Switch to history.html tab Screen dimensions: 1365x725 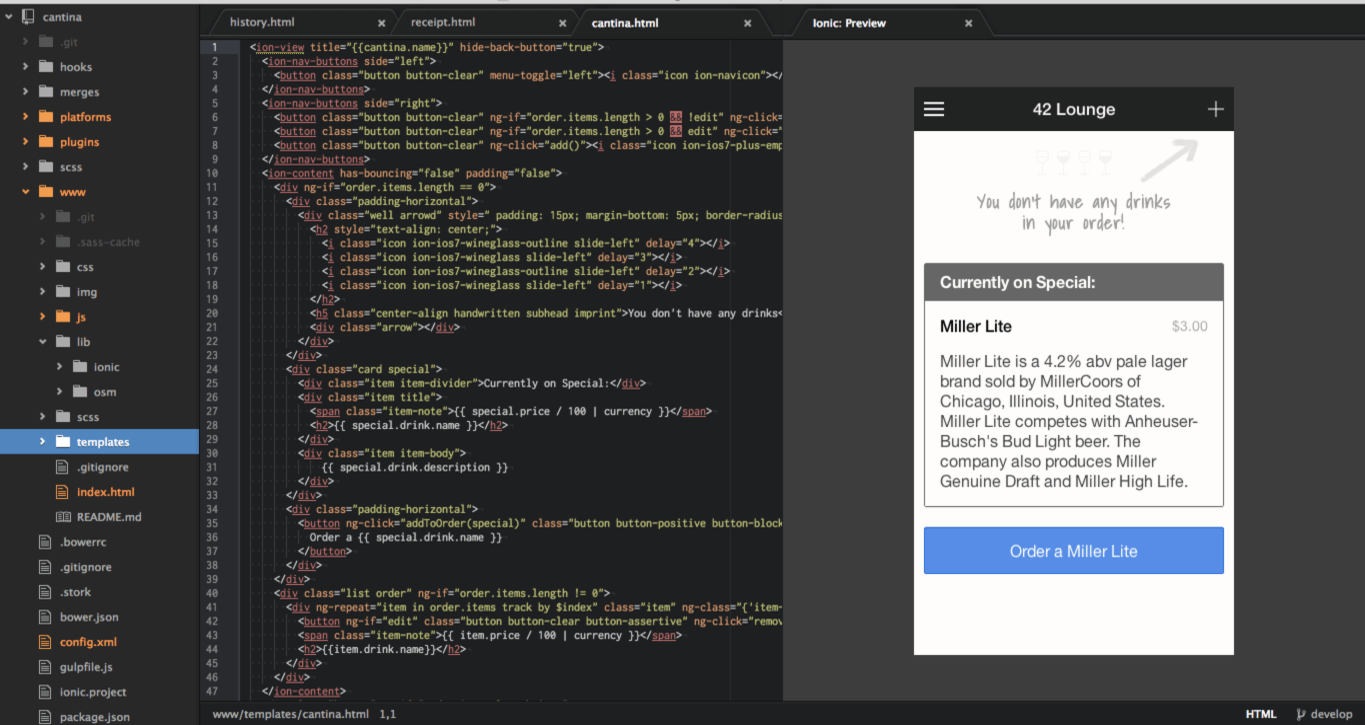[x=262, y=22]
